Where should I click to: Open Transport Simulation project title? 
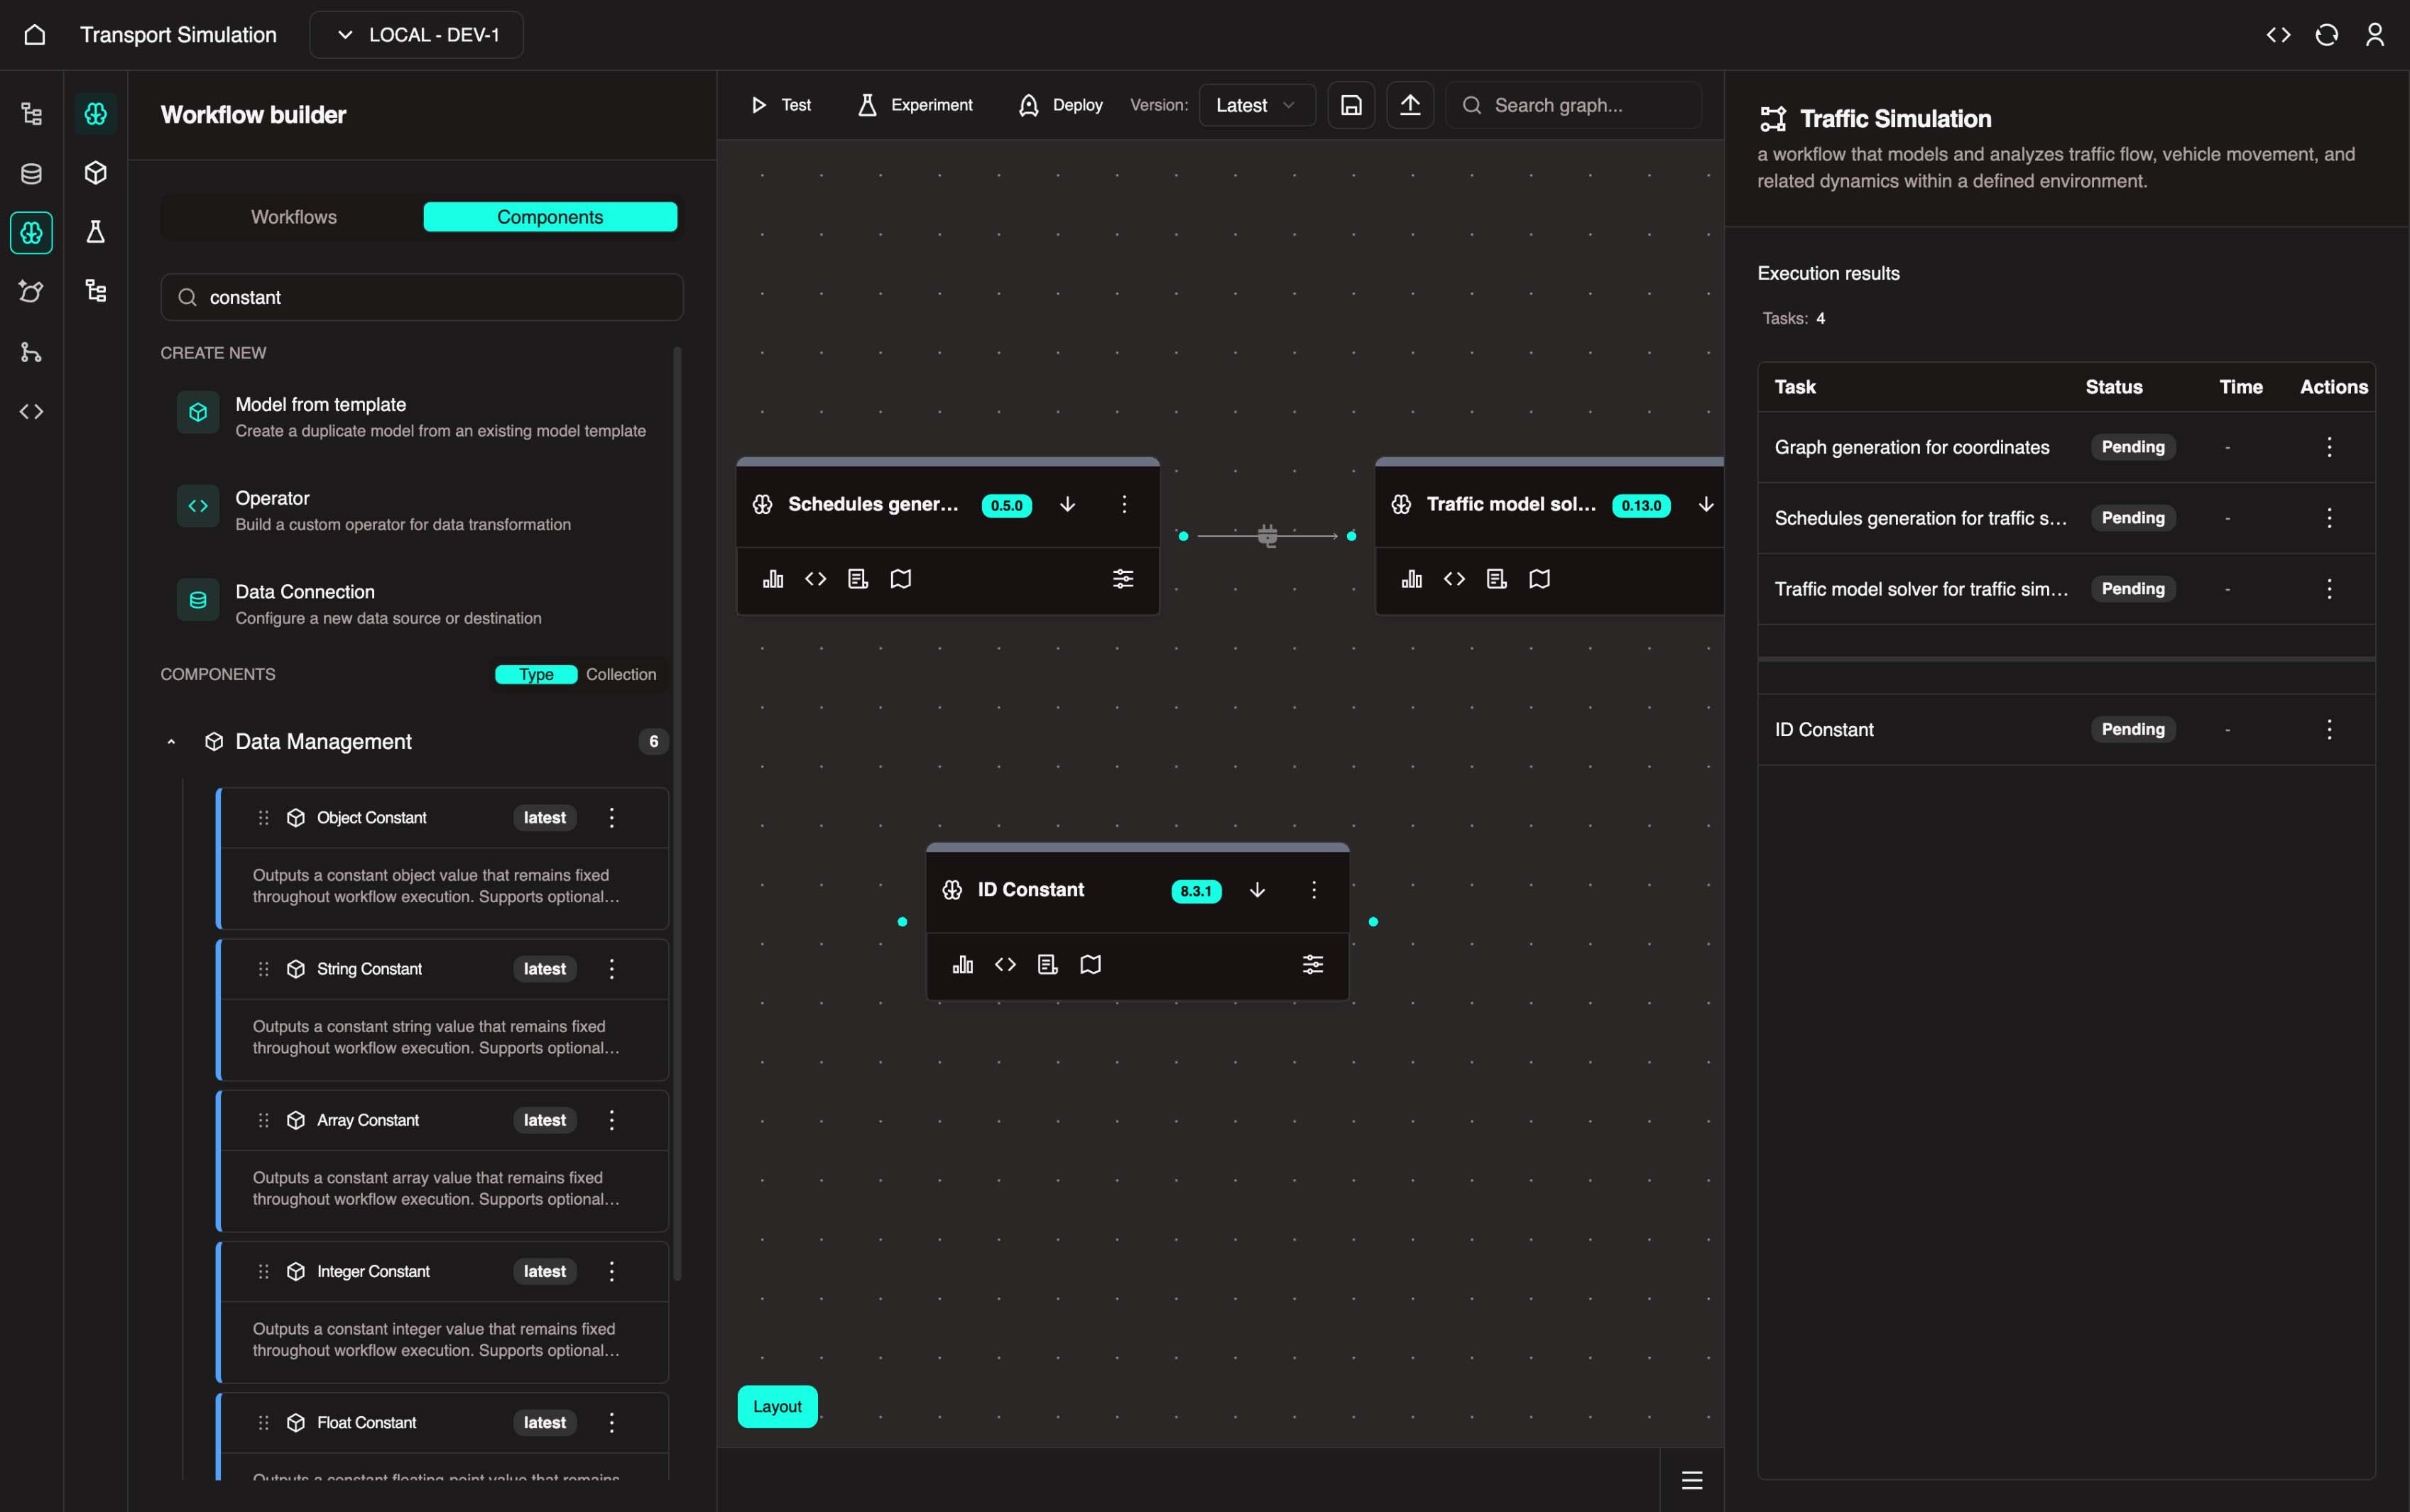pyautogui.click(x=178, y=35)
